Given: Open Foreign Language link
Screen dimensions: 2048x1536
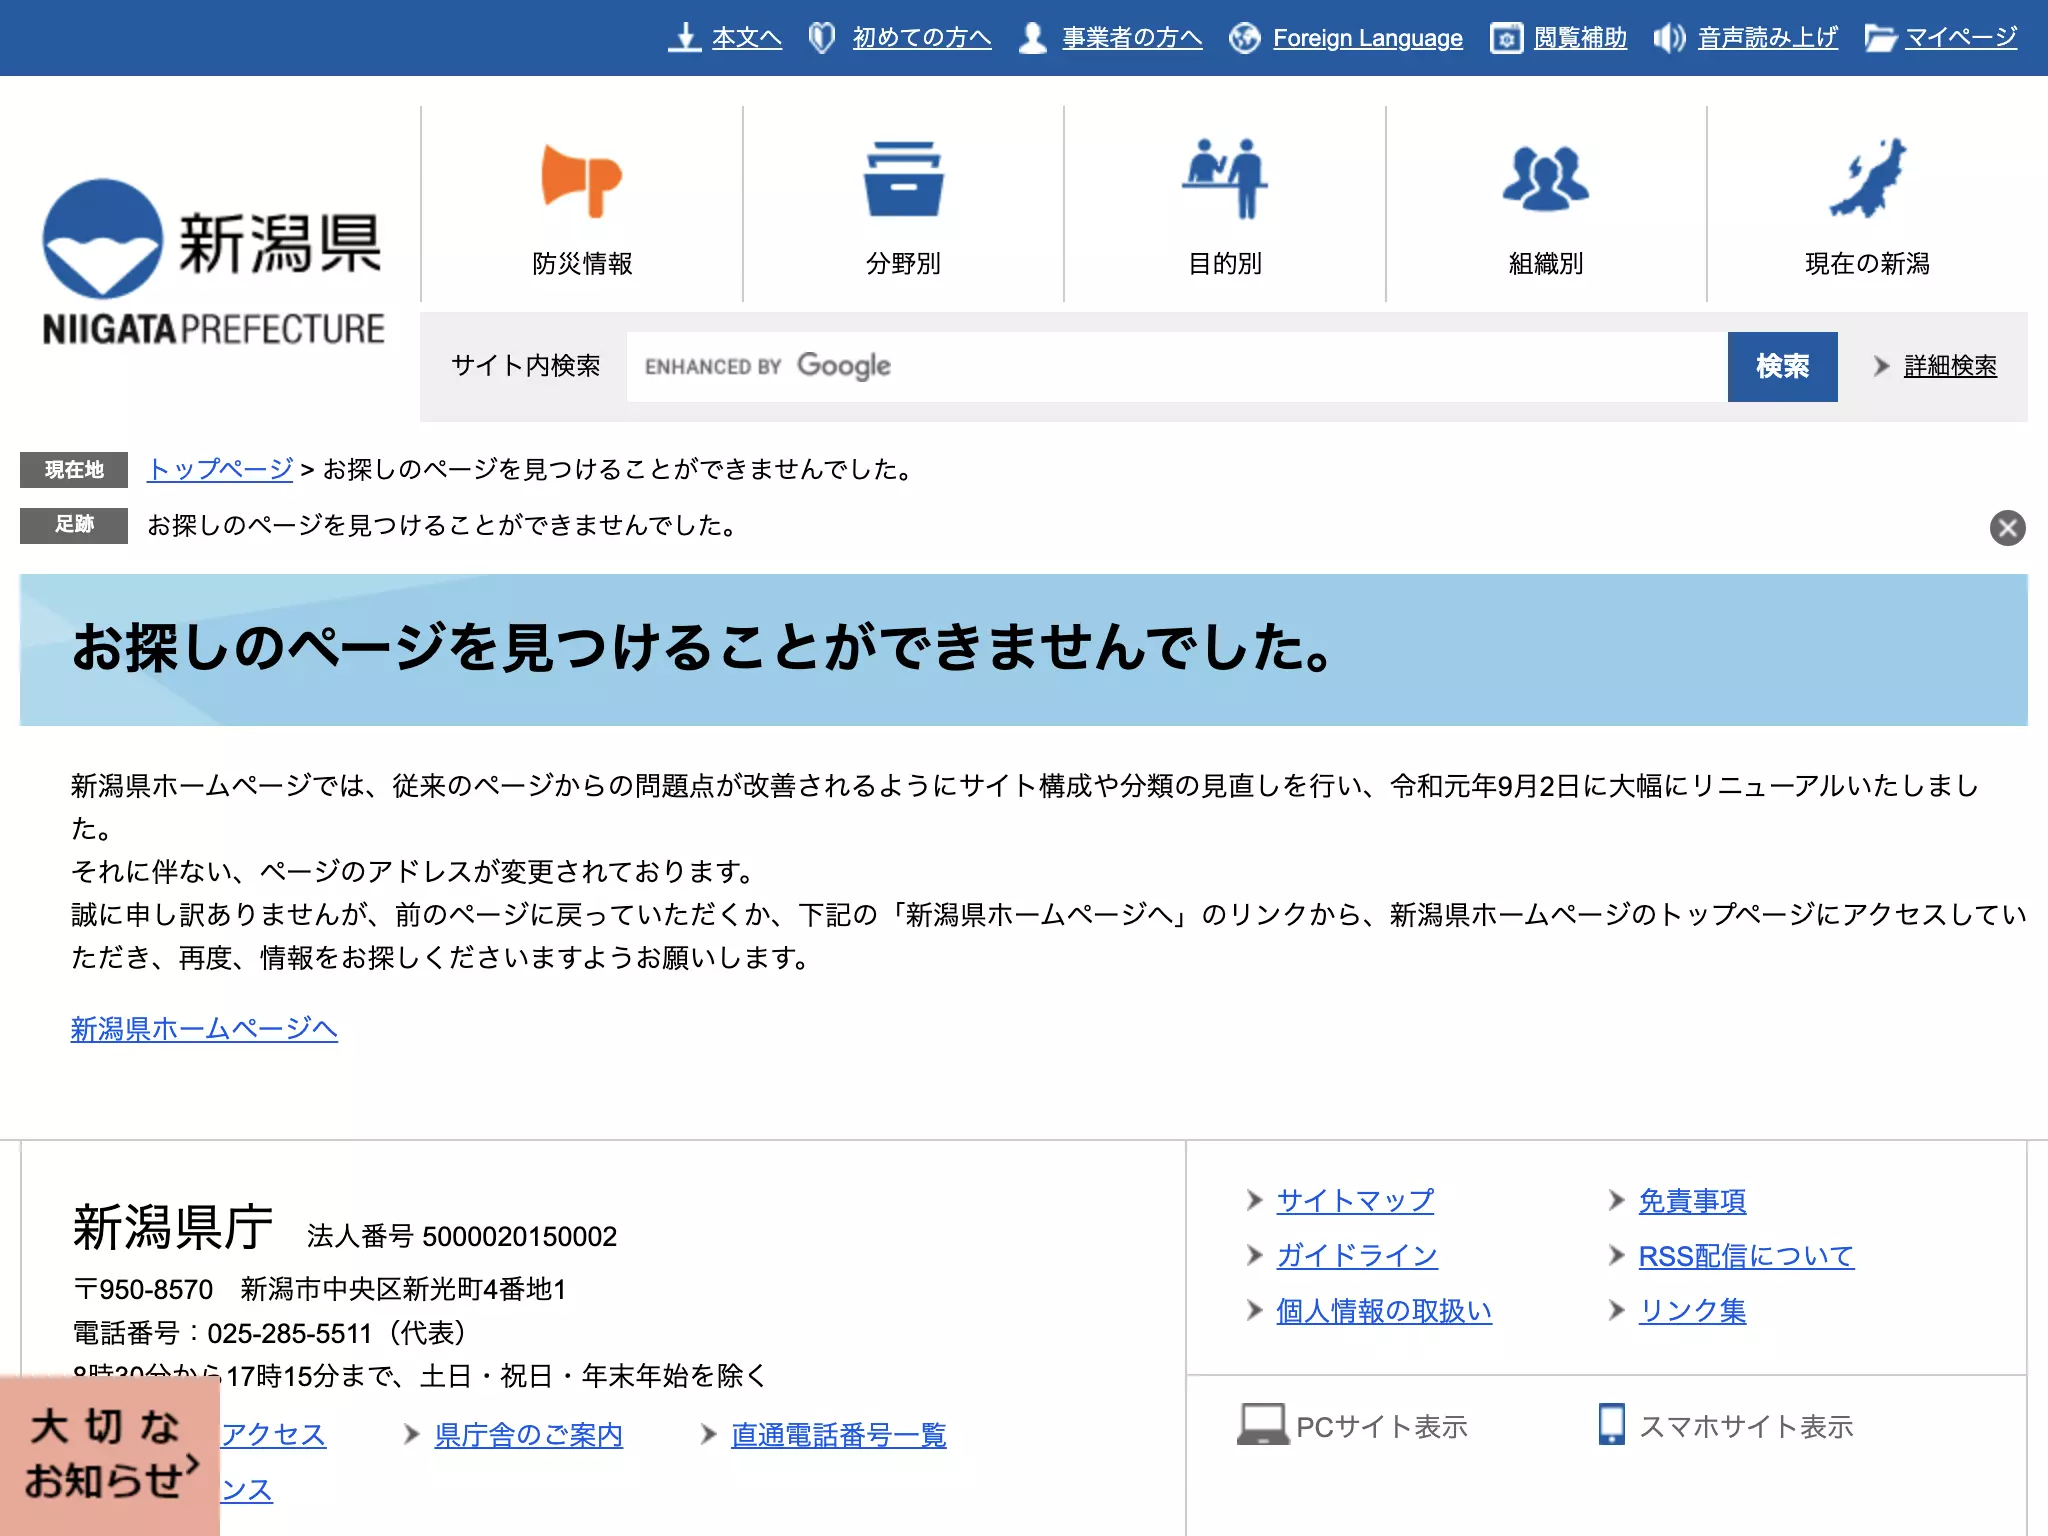Looking at the screenshot, I should 1367,38.
